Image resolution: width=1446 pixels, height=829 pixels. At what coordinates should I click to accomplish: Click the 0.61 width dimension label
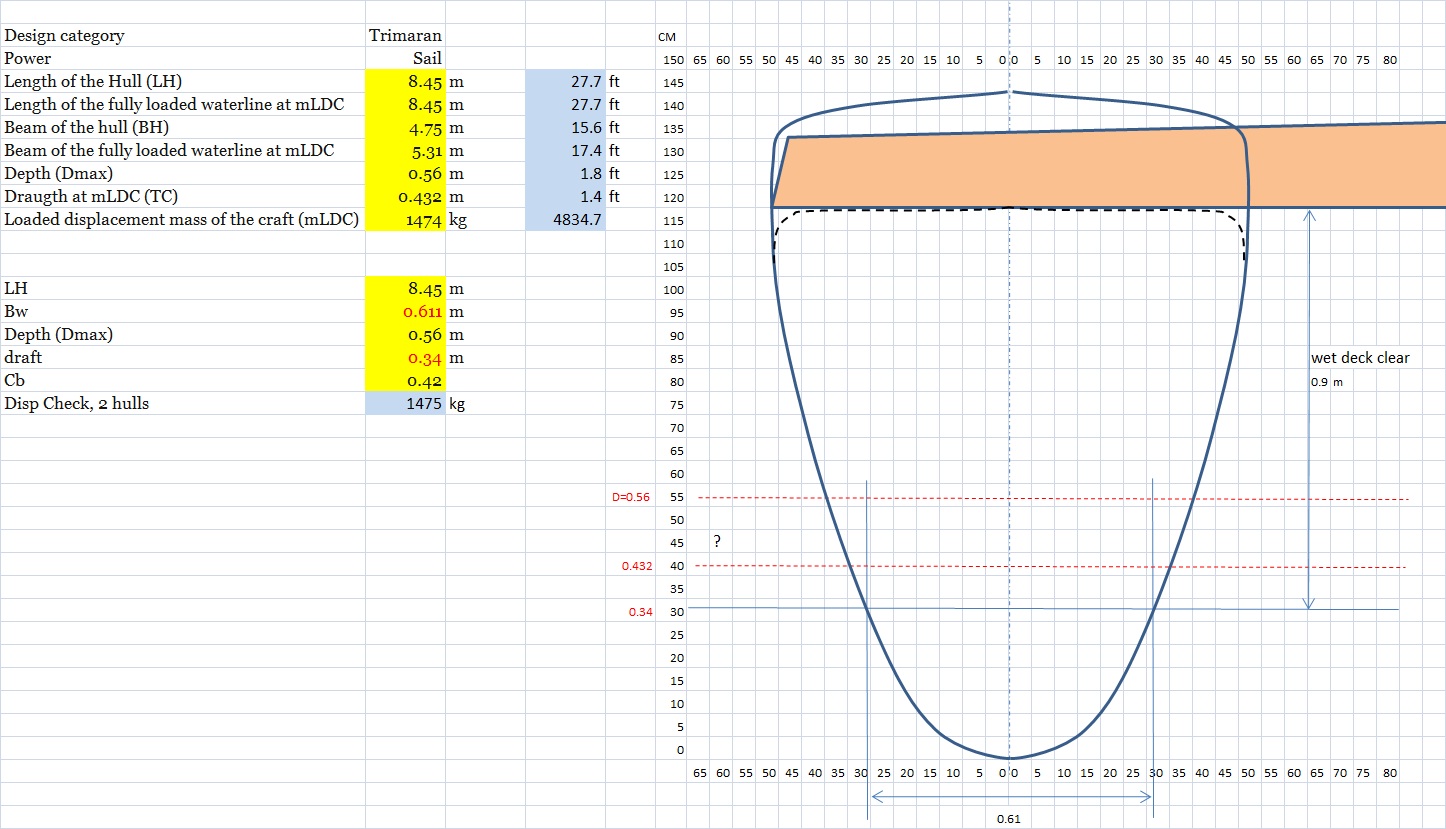(1008, 819)
